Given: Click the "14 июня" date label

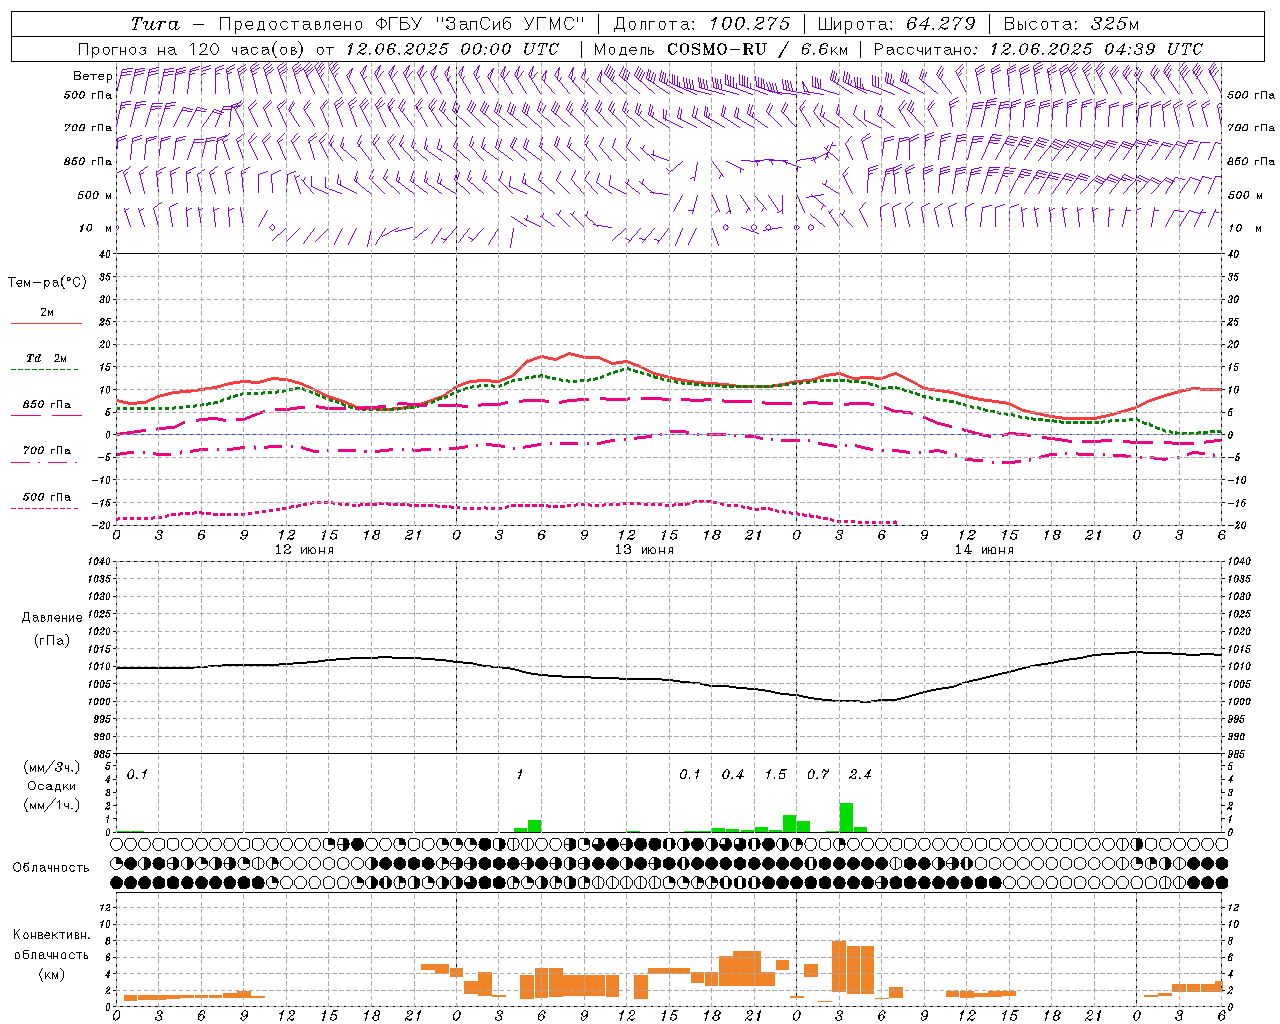Looking at the screenshot, I should [984, 550].
